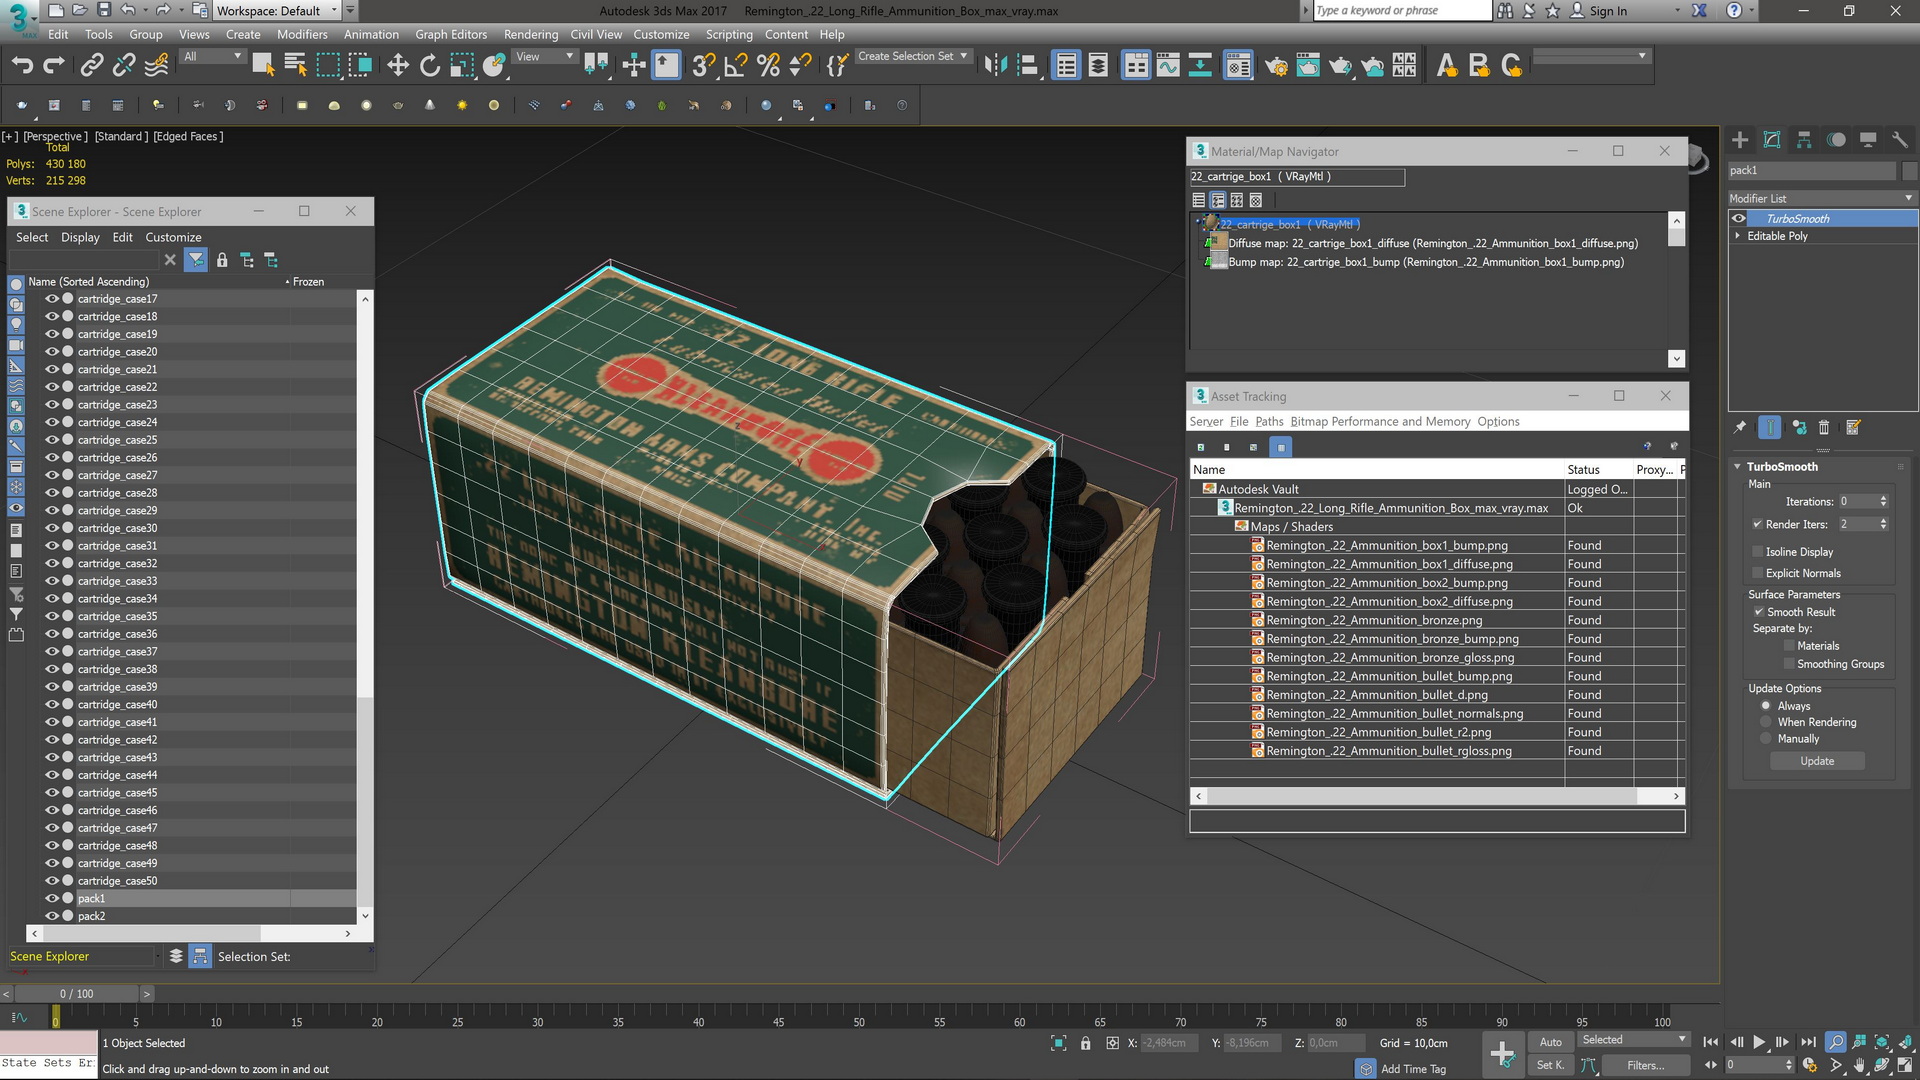Toggle visibility eye of pack2

(x=52, y=916)
